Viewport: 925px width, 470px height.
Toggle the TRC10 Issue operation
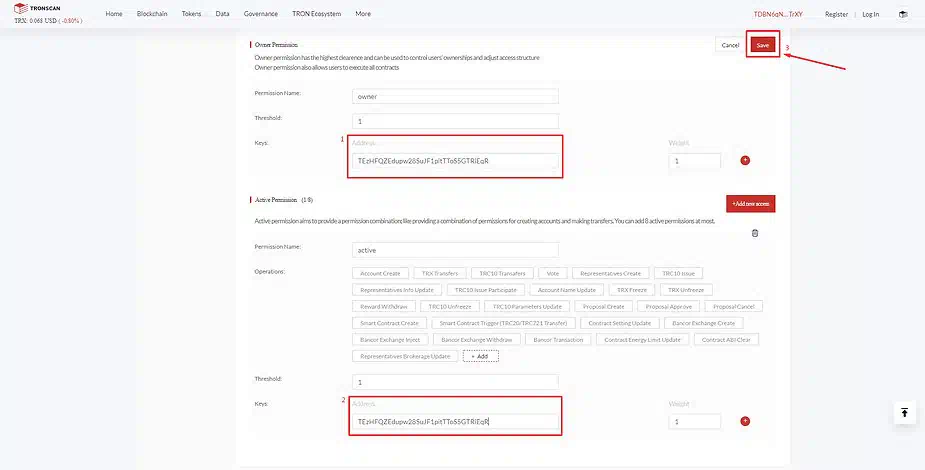[x=678, y=273]
